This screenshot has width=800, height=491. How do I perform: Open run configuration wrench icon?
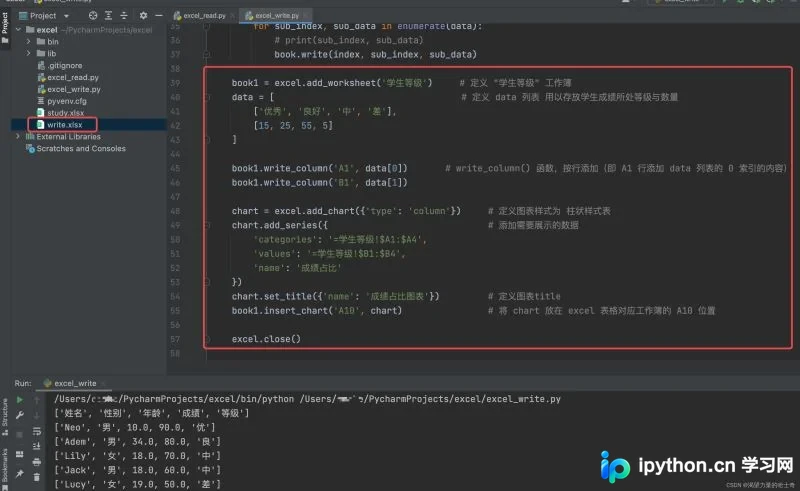click(x=20, y=415)
